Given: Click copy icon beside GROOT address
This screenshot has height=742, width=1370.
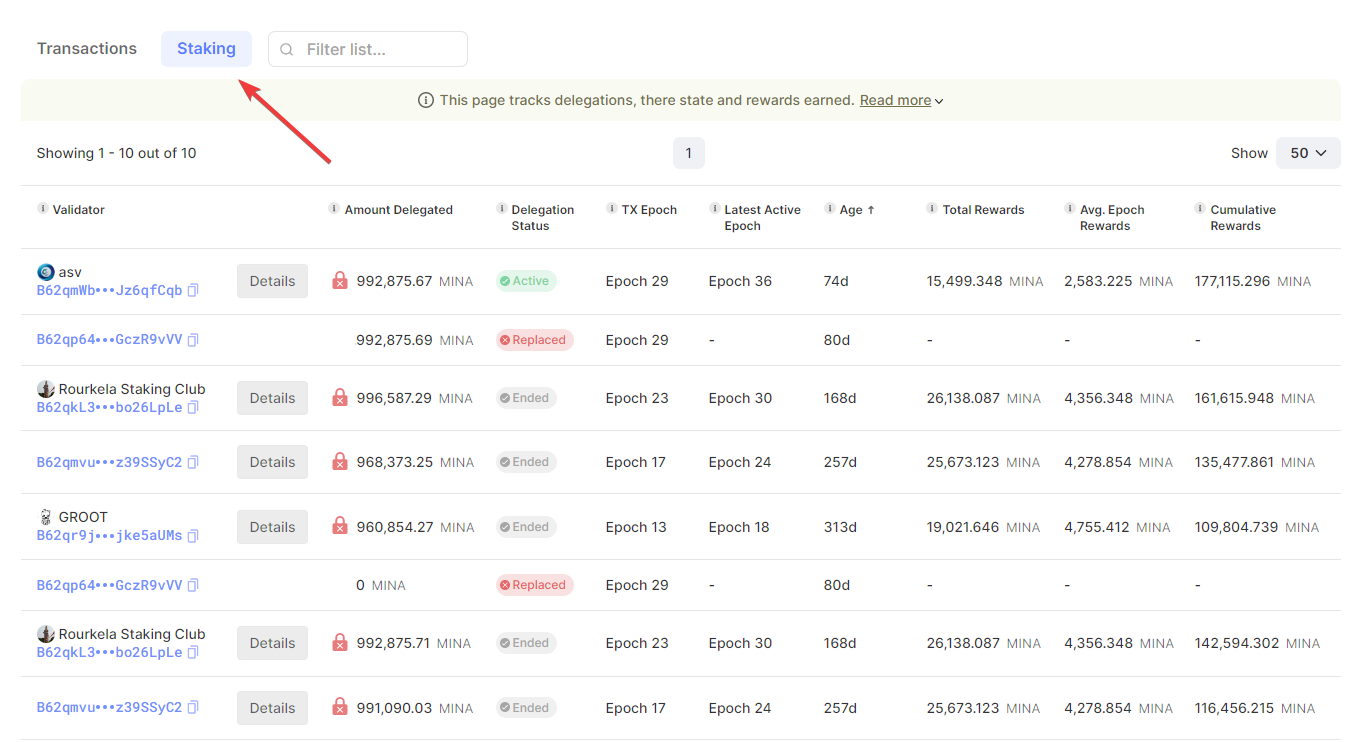Looking at the screenshot, I should coord(193,536).
